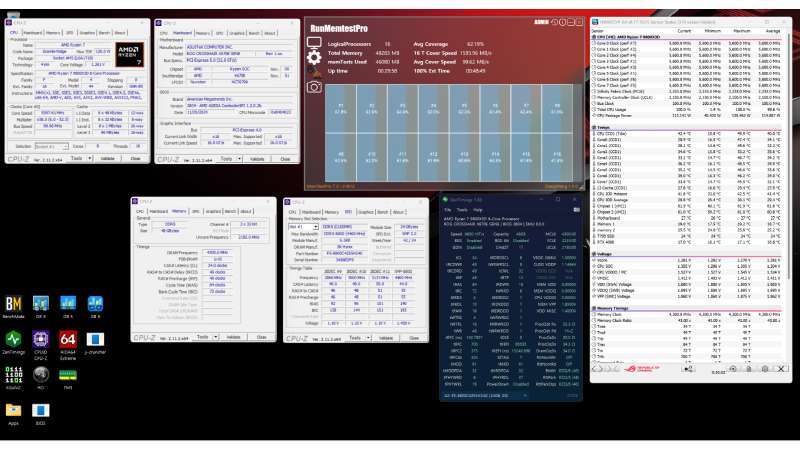
Task: Open the Slot #1 dropdown in CPU-Z SPD window
Action: (304, 227)
